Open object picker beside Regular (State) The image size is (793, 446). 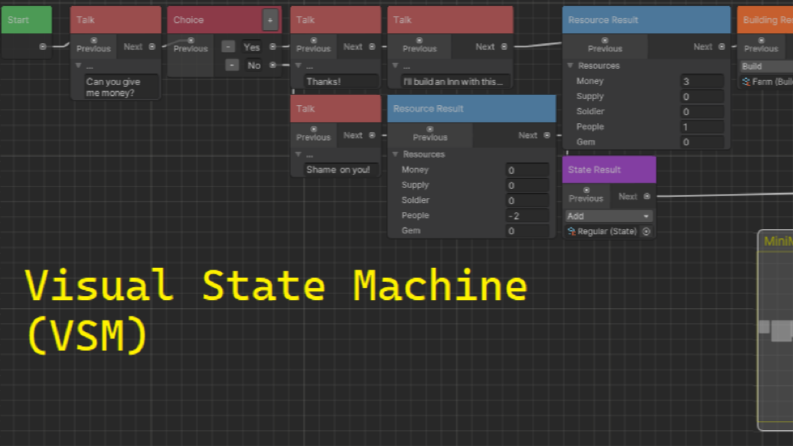(x=646, y=232)
